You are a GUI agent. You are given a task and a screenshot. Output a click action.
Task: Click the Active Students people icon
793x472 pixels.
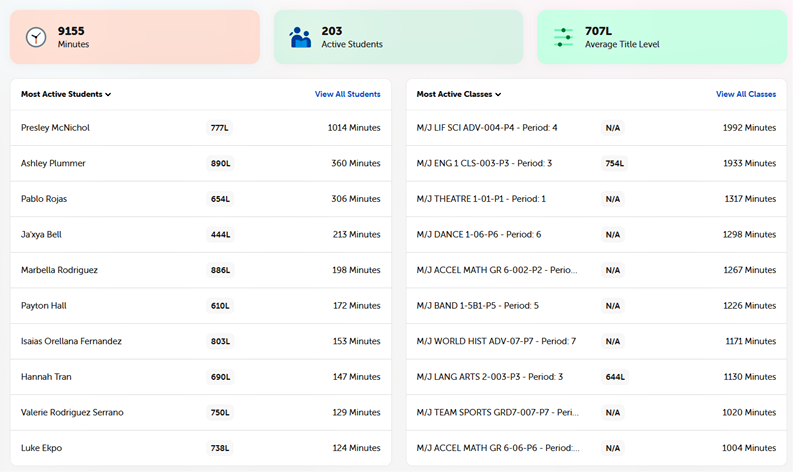point(300,37)
